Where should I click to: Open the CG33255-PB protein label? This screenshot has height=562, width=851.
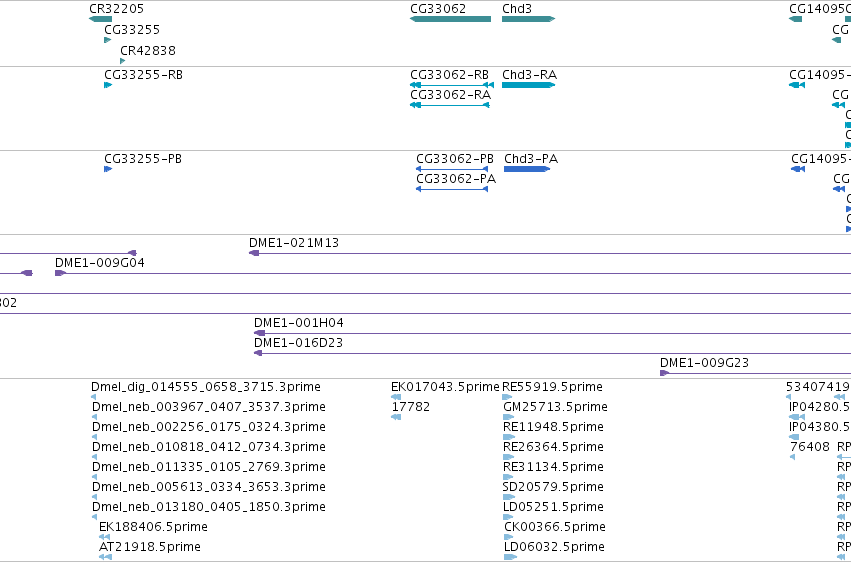coord(143,159)
